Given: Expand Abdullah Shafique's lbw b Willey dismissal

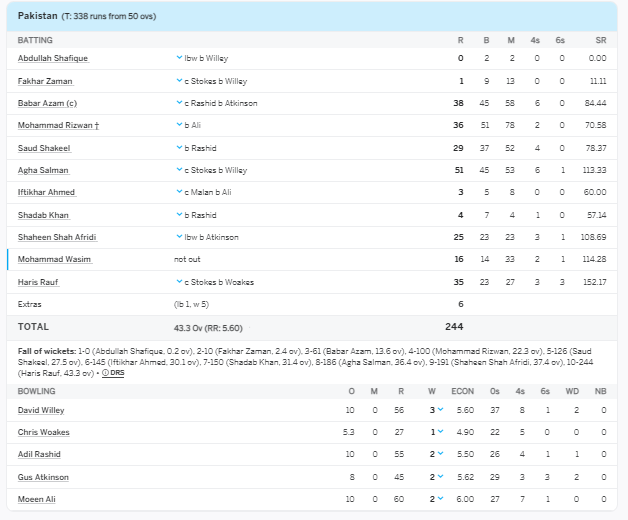Looking at the screenshot, I should [179, 58].
